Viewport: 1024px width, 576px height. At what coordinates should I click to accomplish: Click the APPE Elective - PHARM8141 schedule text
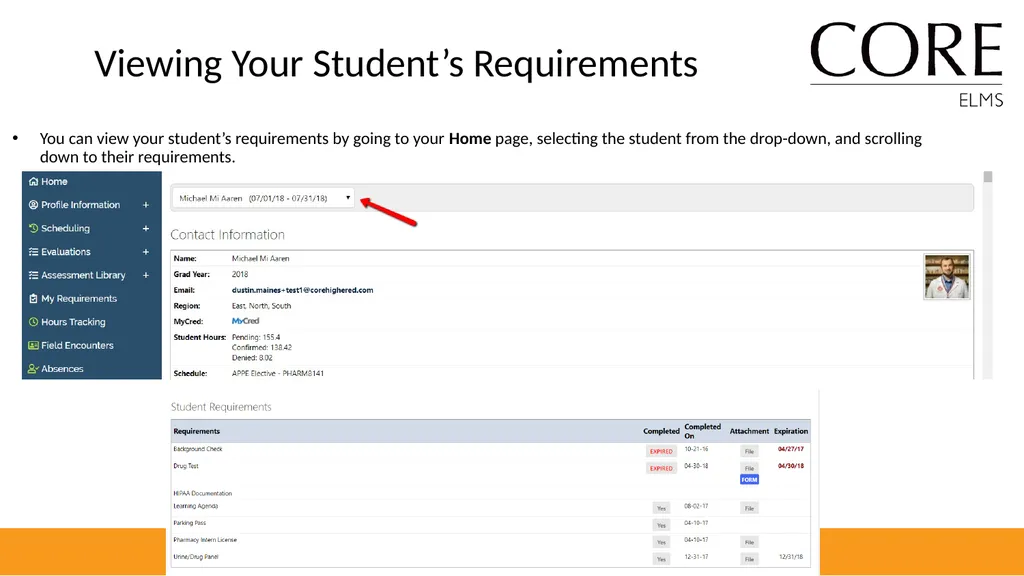(278, 374)
